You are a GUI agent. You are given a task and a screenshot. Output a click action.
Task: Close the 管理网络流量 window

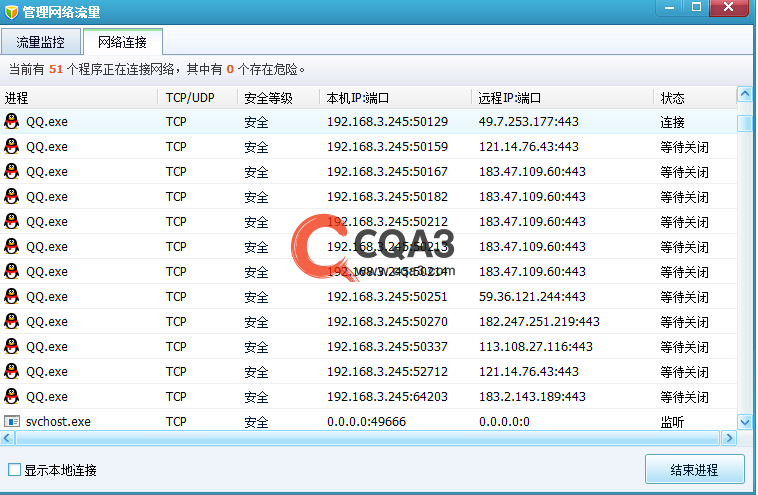tap(729, 8)
